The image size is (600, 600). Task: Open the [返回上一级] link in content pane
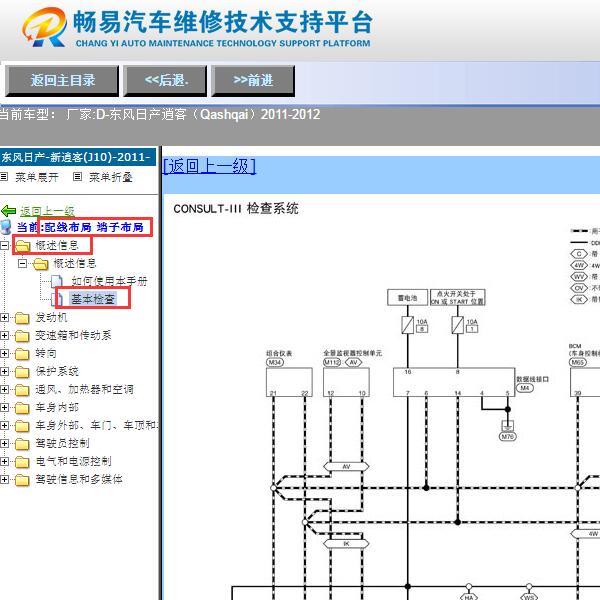pos(209,166)
